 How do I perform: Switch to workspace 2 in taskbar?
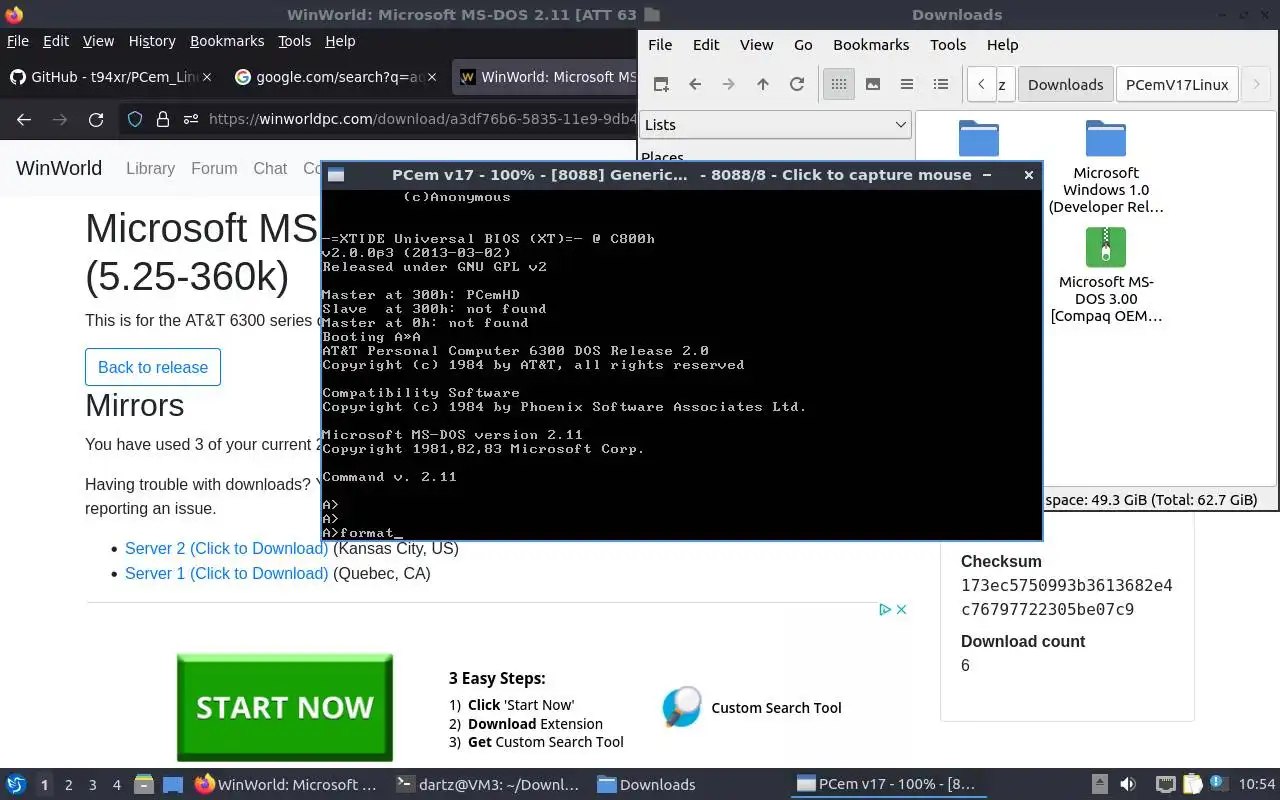point(68,785)
